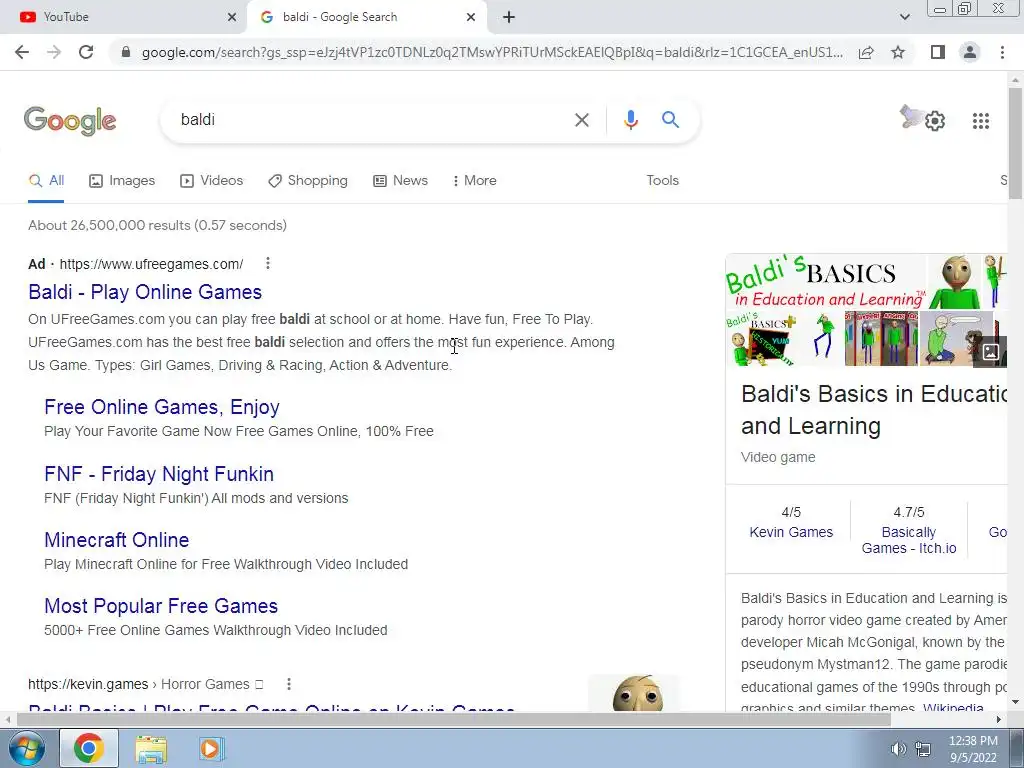Search by voice microphone icon
Viewport: 1024px width, 768px height.
pyautogui.click(x=630, y=120)
